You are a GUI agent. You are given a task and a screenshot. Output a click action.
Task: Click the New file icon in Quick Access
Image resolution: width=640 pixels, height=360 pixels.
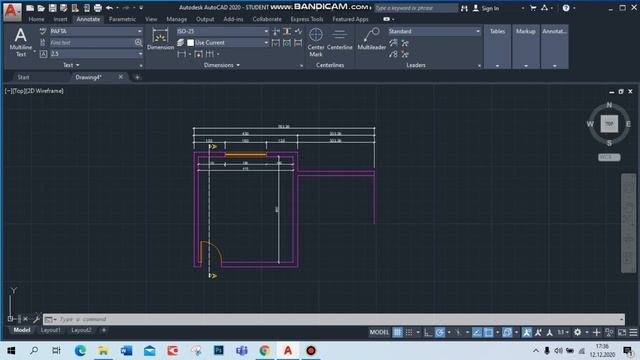tap(30, 8)
